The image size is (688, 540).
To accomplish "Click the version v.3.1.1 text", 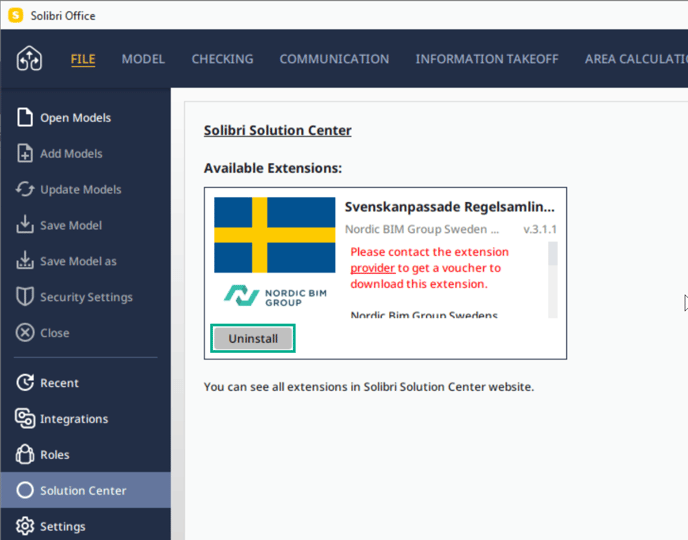I will click(x=540, y=229).
